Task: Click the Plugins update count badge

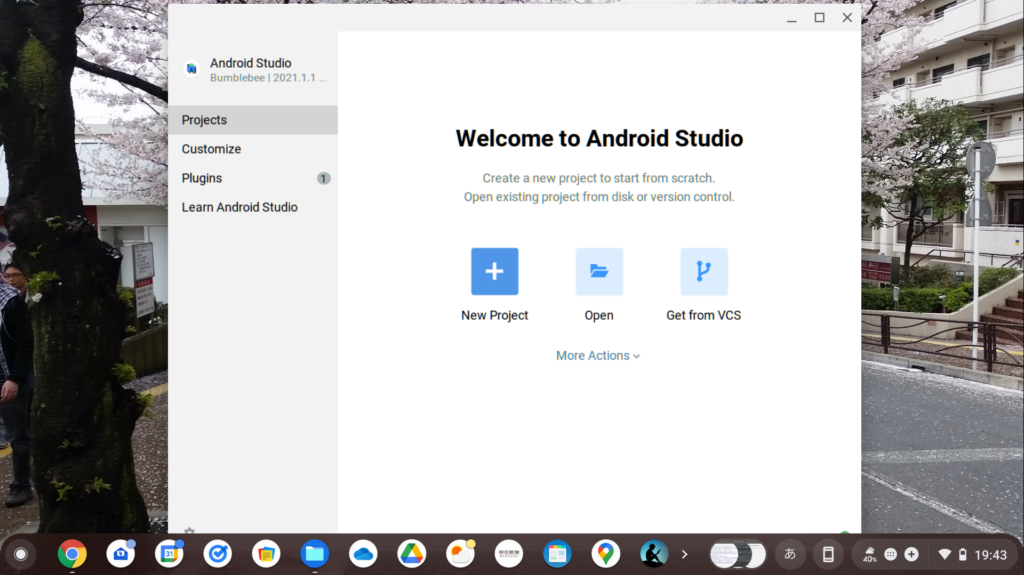Action: [323, 178]
